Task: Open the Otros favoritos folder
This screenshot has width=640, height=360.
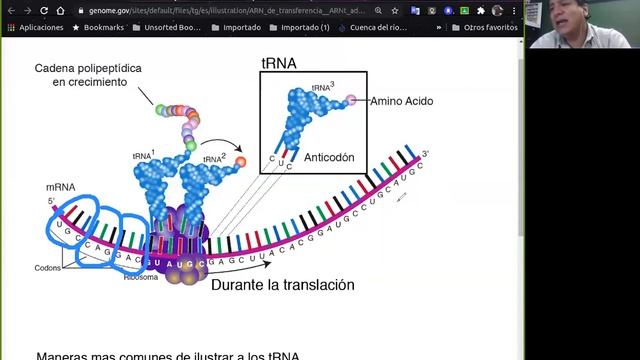Action: (485, 27)
